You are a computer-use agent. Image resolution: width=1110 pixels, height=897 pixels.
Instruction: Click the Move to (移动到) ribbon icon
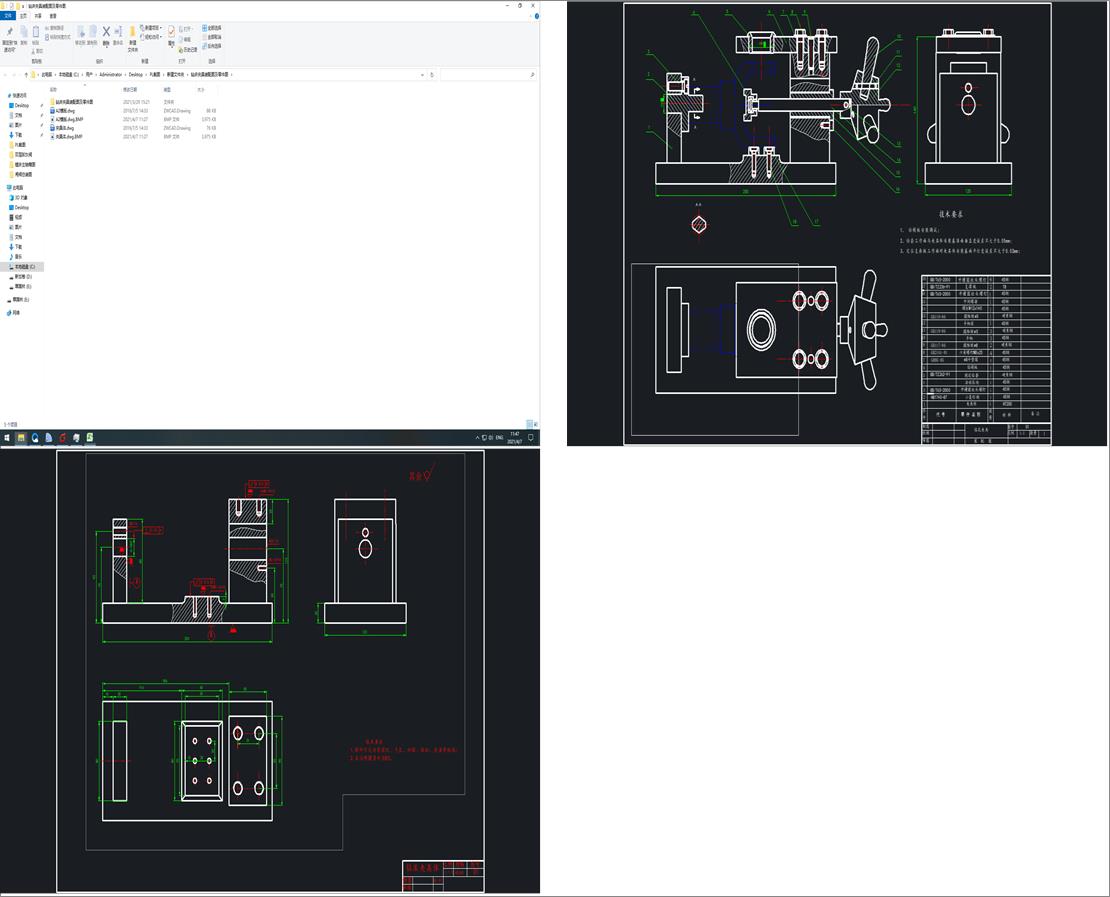(x=80, y=35)
